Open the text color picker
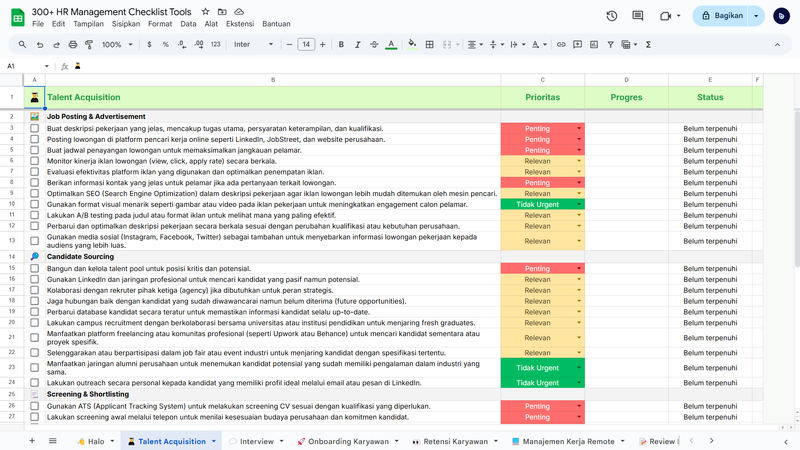Screen dimensions: 800x450 (391, 45)
